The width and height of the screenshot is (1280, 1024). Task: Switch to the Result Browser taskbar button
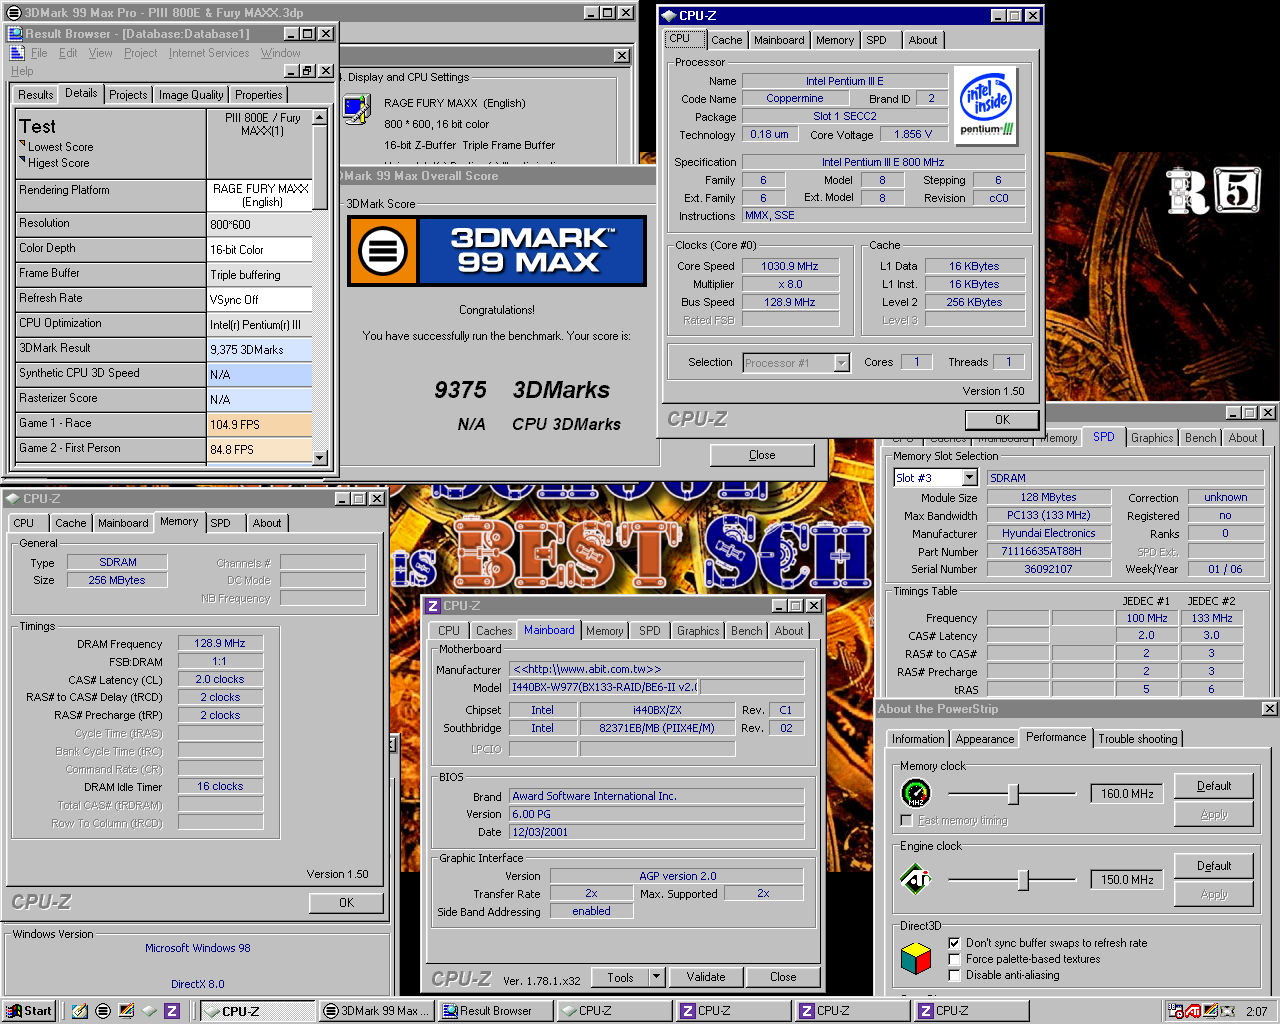[495, 1011]
